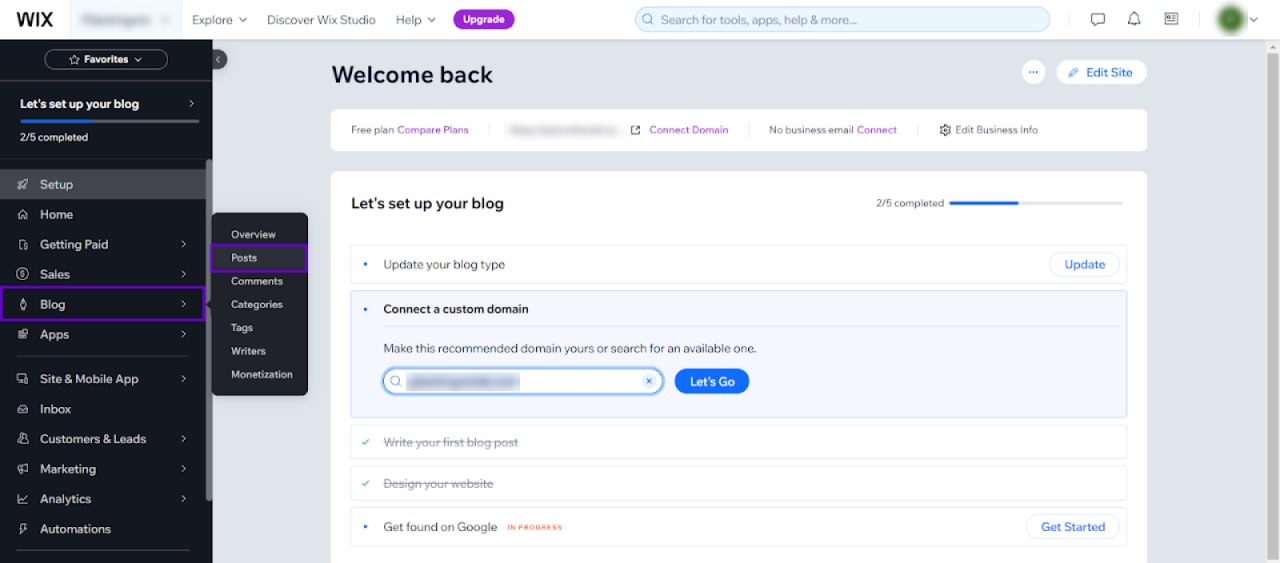Click the Update button for blog type
Screen dimensions: 1280x563
(x=1084, y=265)
